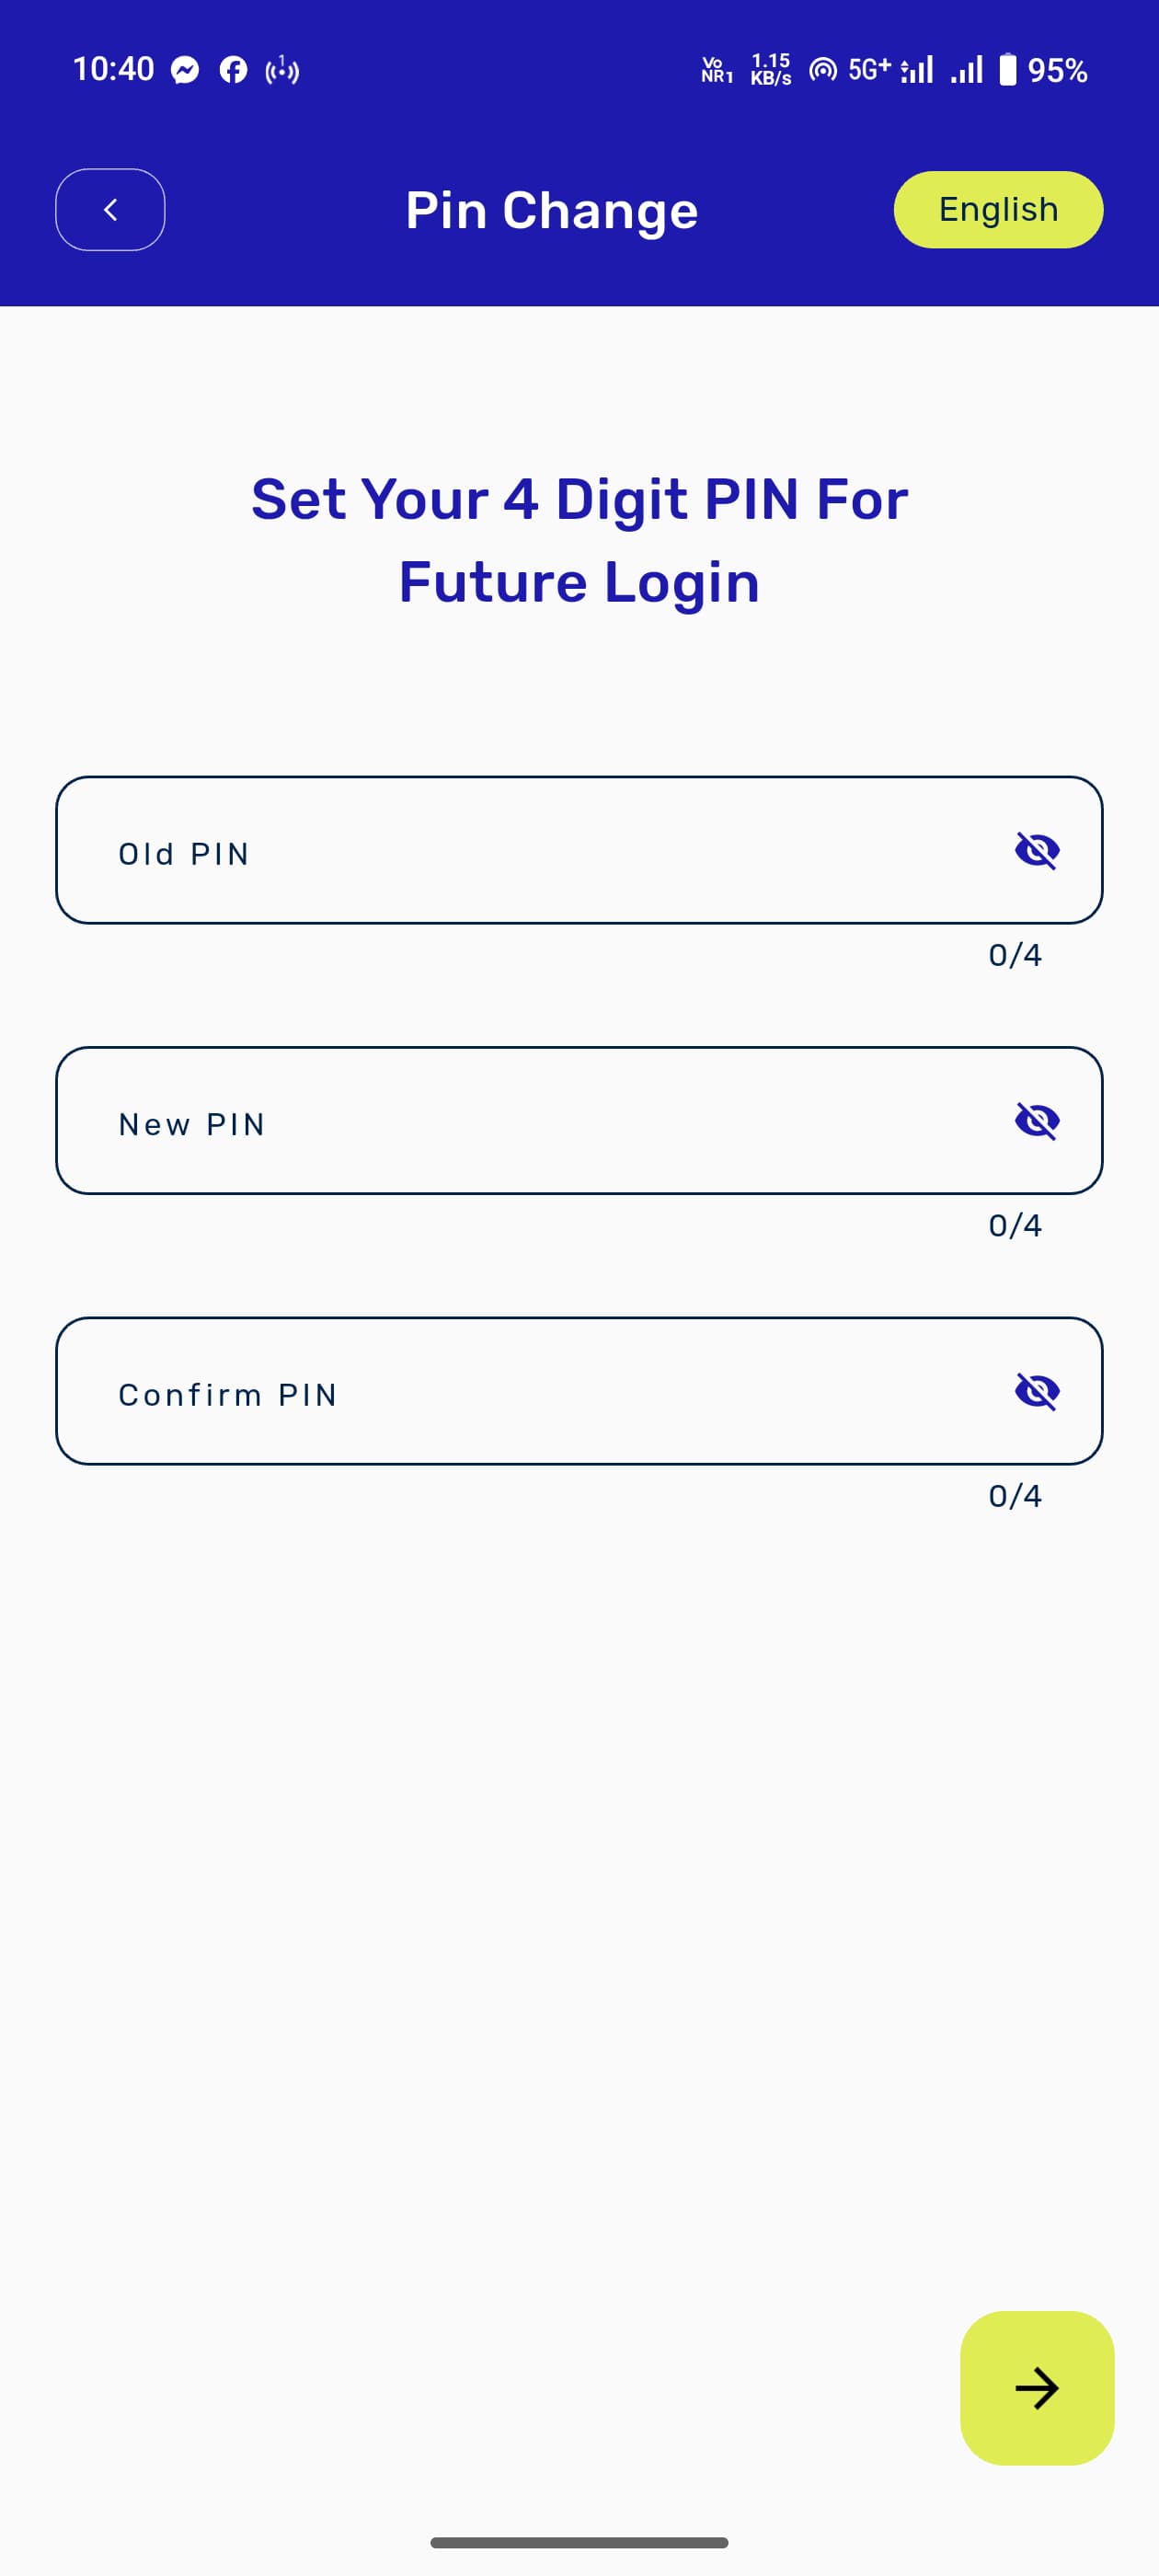
Task: Tap the Messenger notification icon
Action: point(185,70)
